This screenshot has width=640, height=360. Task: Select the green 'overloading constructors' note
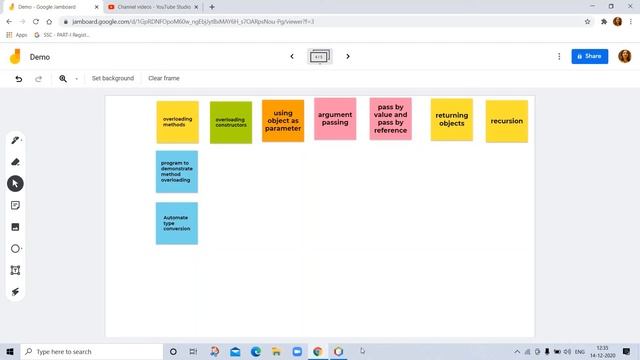(x=231, y=122)
